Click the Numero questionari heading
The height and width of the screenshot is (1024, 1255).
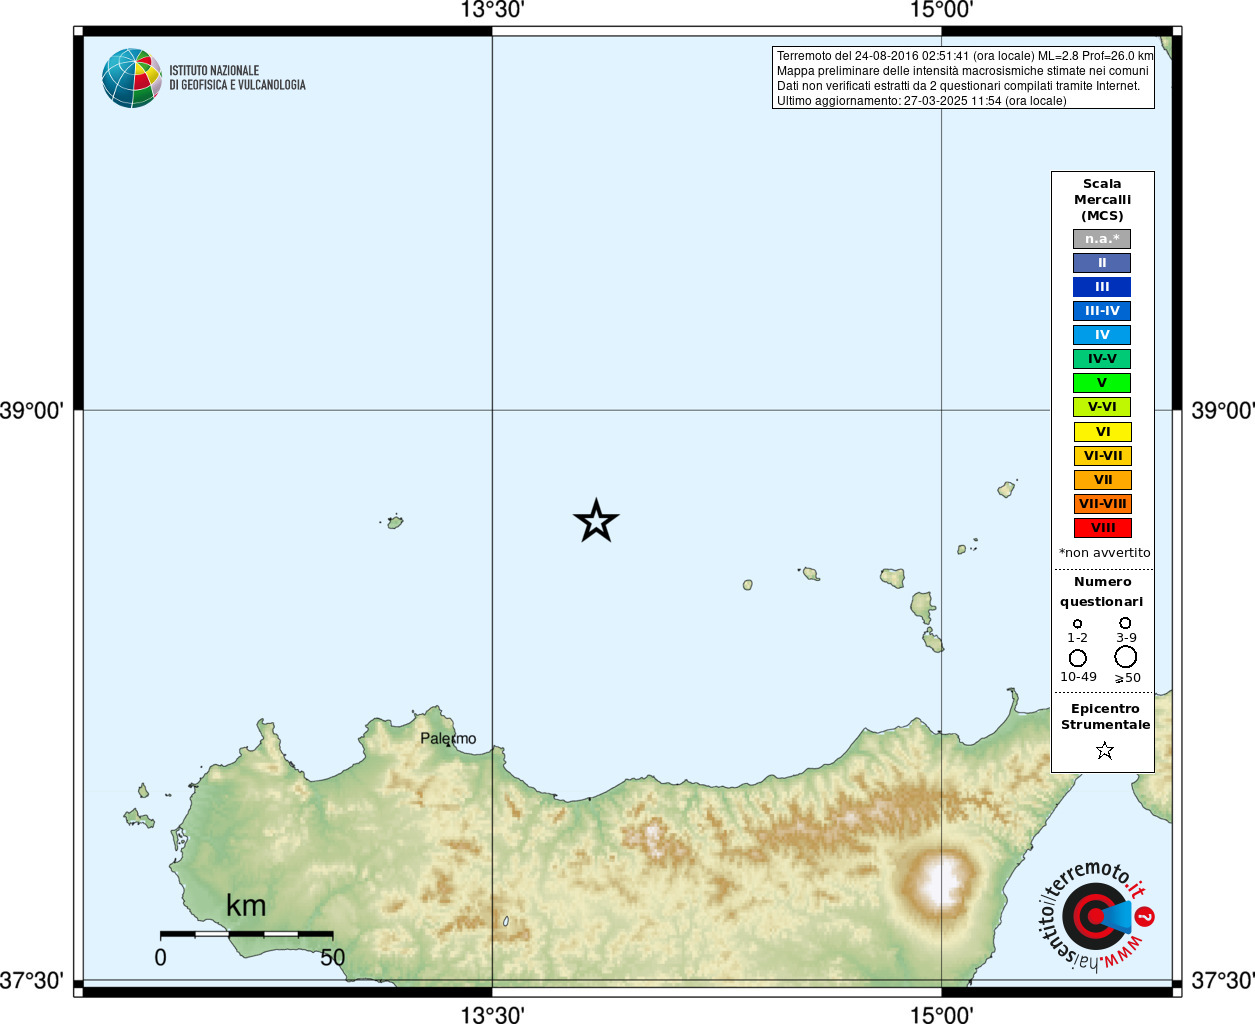point(1102,592)
